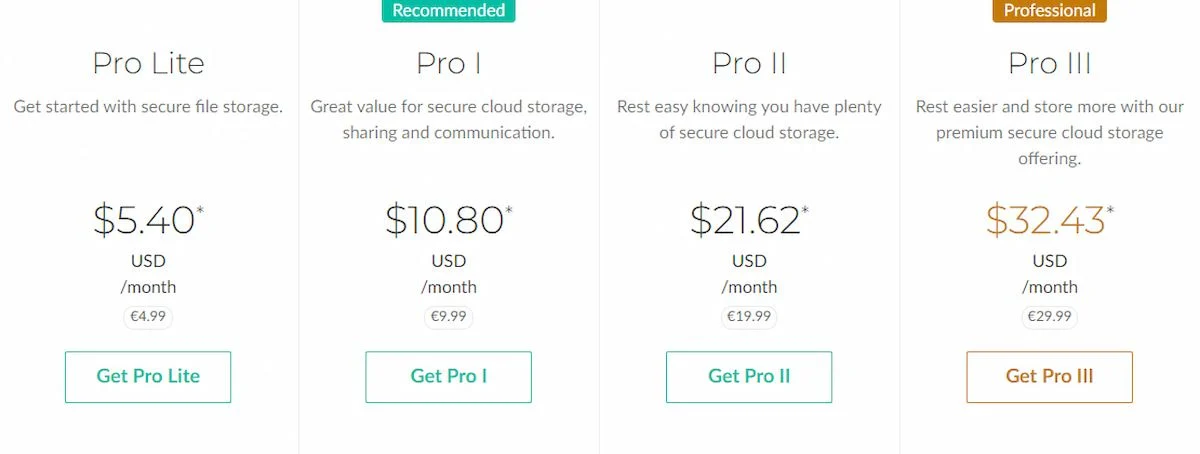Viewport: 1200px width, 454px height.
Task: Click the orange $32.43 monthly price
Action: (x=1050, y=220)
